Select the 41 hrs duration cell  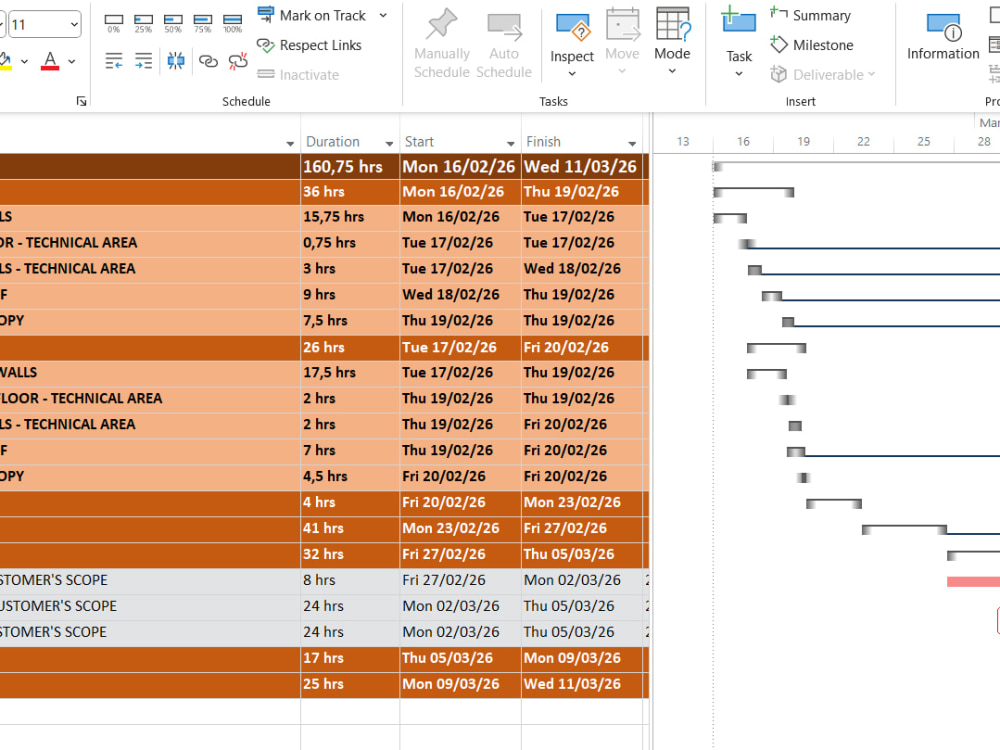pyautogui.click(x=350, y=528)
